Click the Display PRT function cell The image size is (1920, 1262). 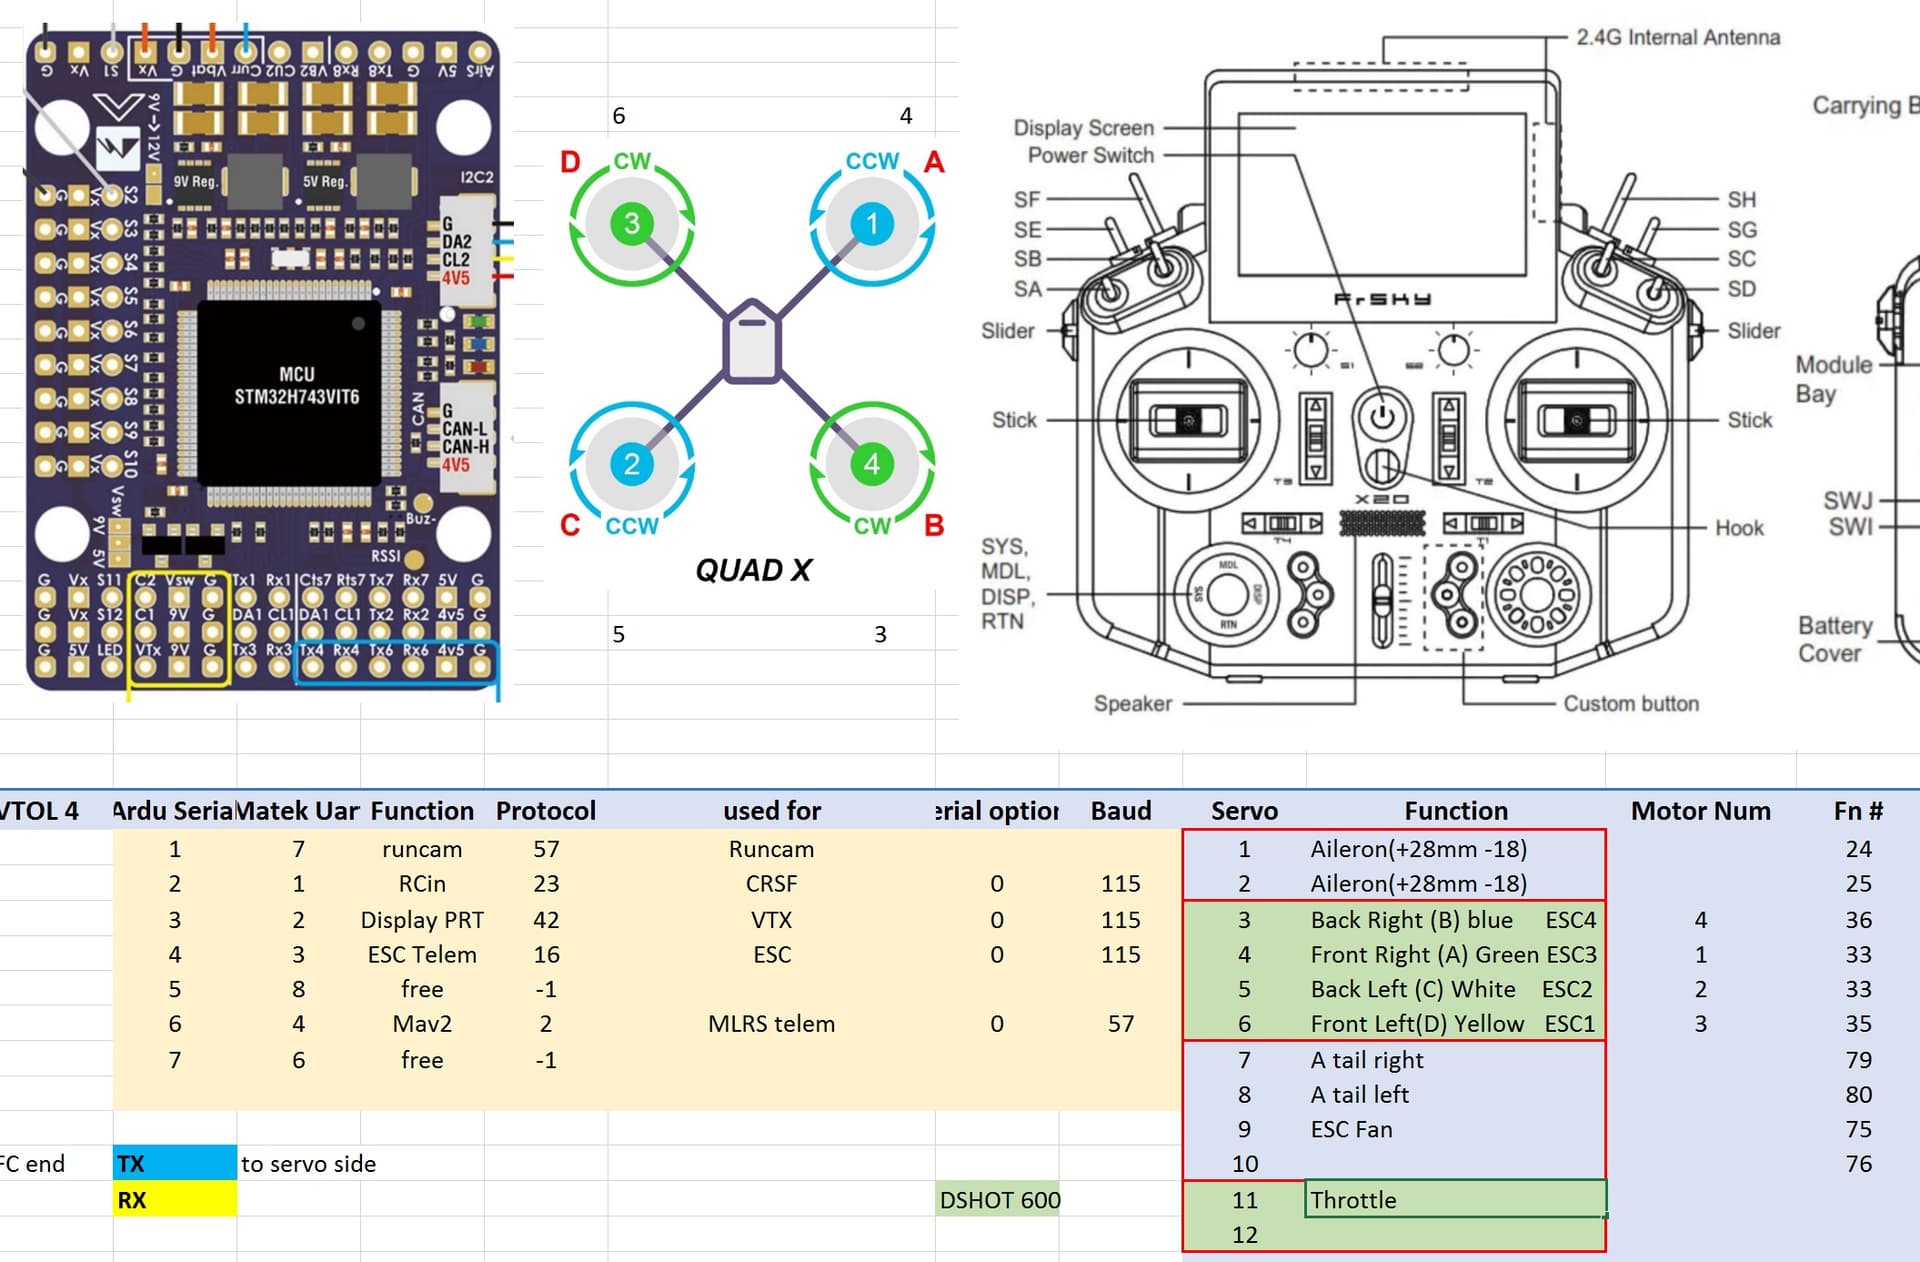(422, 920)
